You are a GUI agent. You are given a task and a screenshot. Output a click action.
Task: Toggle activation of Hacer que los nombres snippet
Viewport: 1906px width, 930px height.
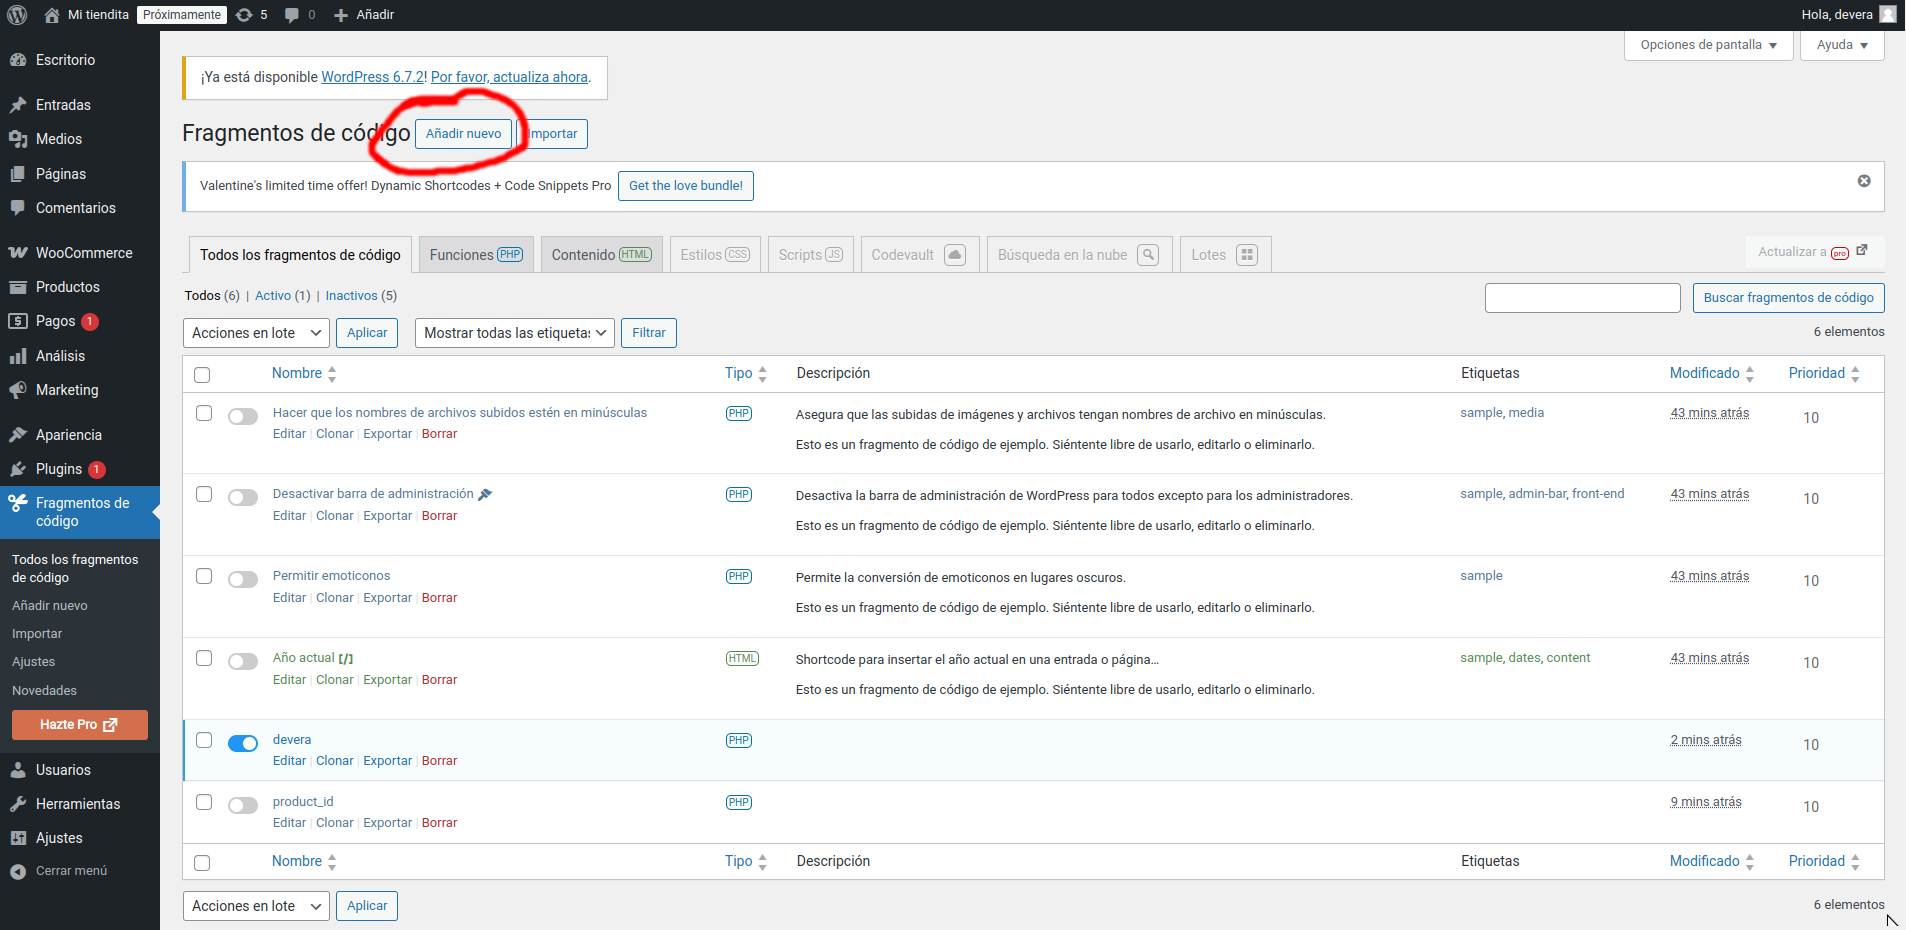pos(243,416)
